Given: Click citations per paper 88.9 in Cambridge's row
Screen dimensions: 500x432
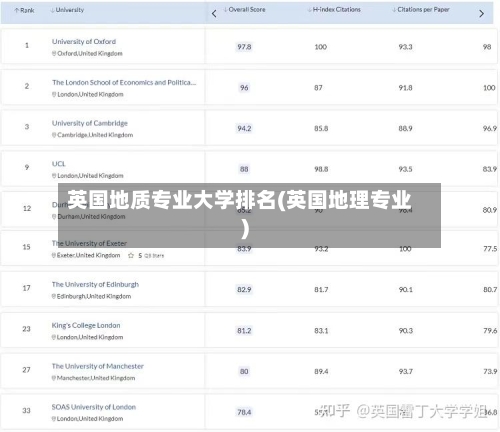Looking at the screenshot, I should coord(406,128).
